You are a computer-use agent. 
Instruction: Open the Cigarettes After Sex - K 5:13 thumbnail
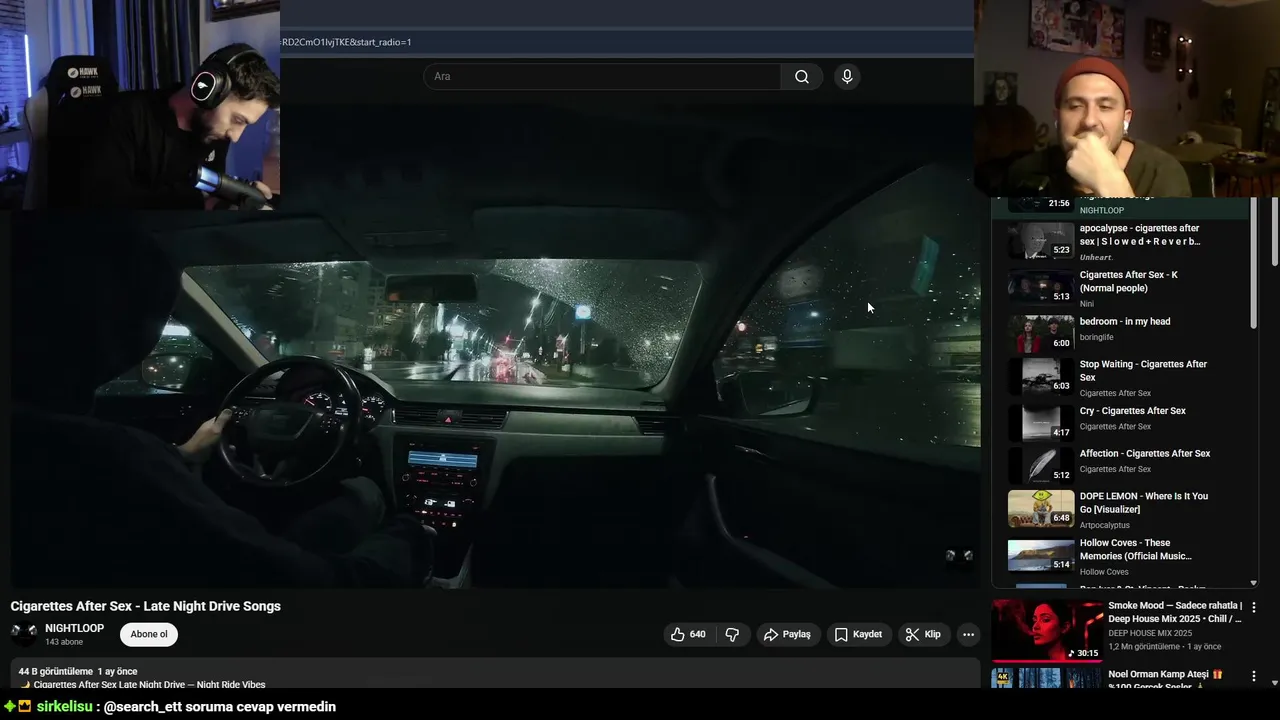pos(1041,287)
